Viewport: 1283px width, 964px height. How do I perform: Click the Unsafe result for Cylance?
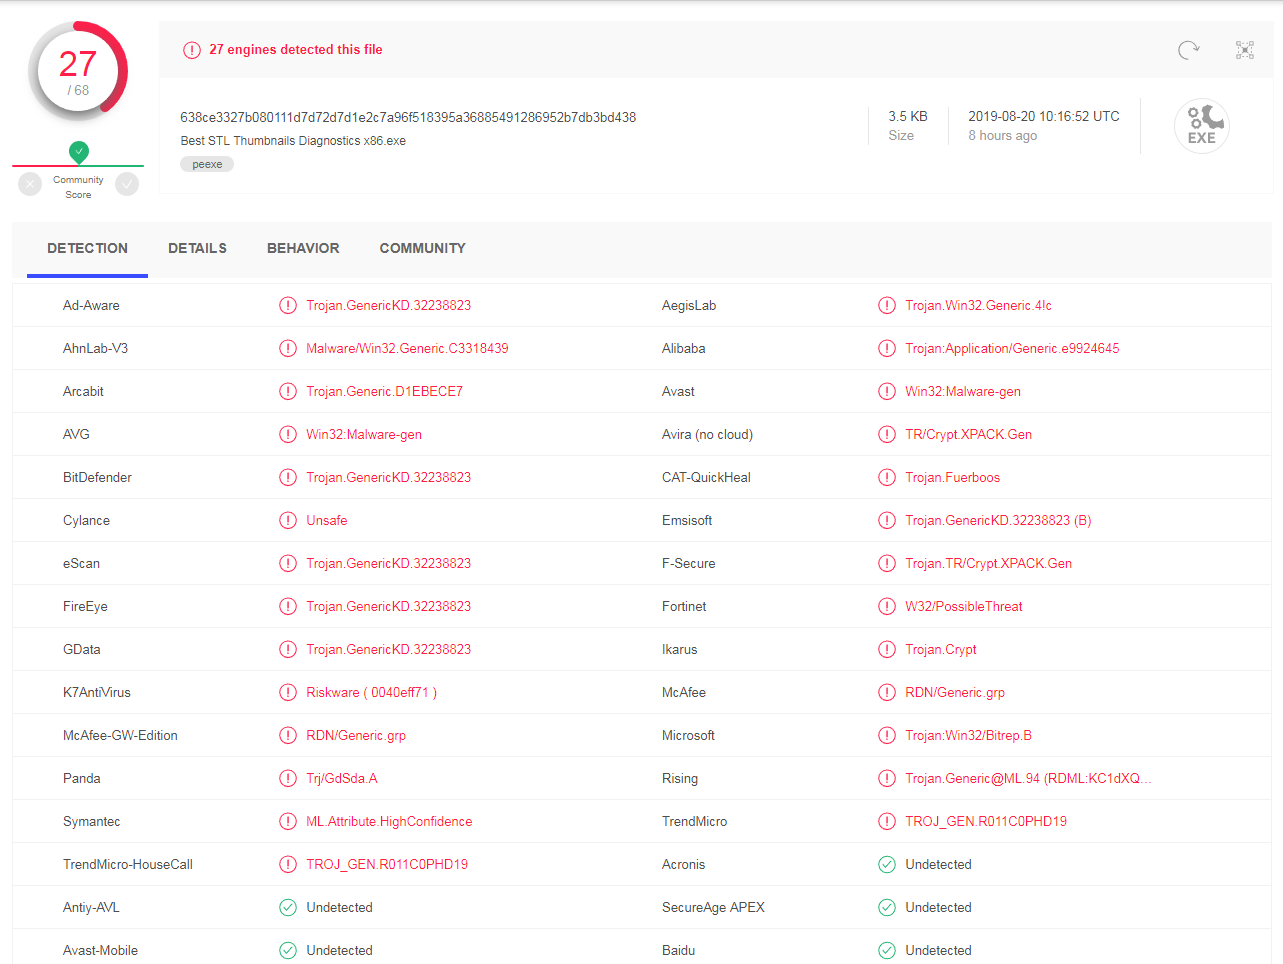(327, 521)
